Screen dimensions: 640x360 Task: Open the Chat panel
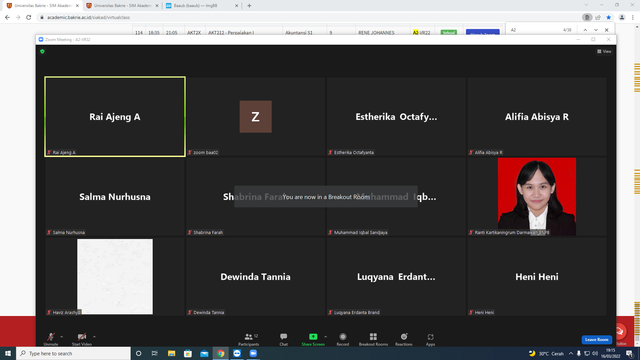click(x=283, y=338)
